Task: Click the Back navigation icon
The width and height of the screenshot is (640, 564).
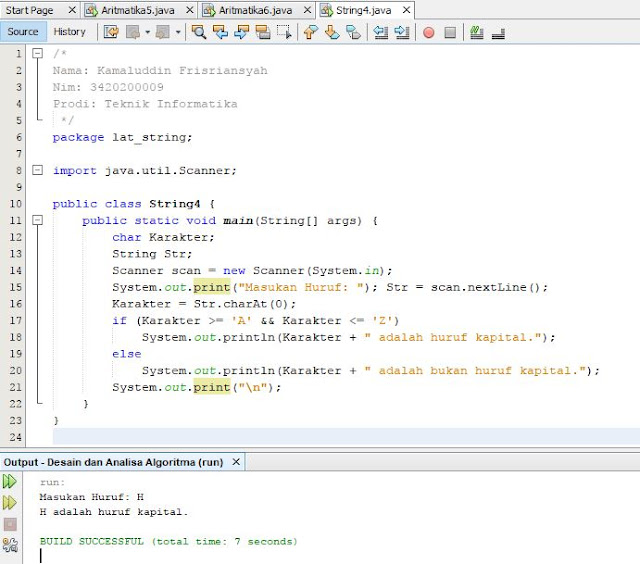Action: (x=133, y=32)
